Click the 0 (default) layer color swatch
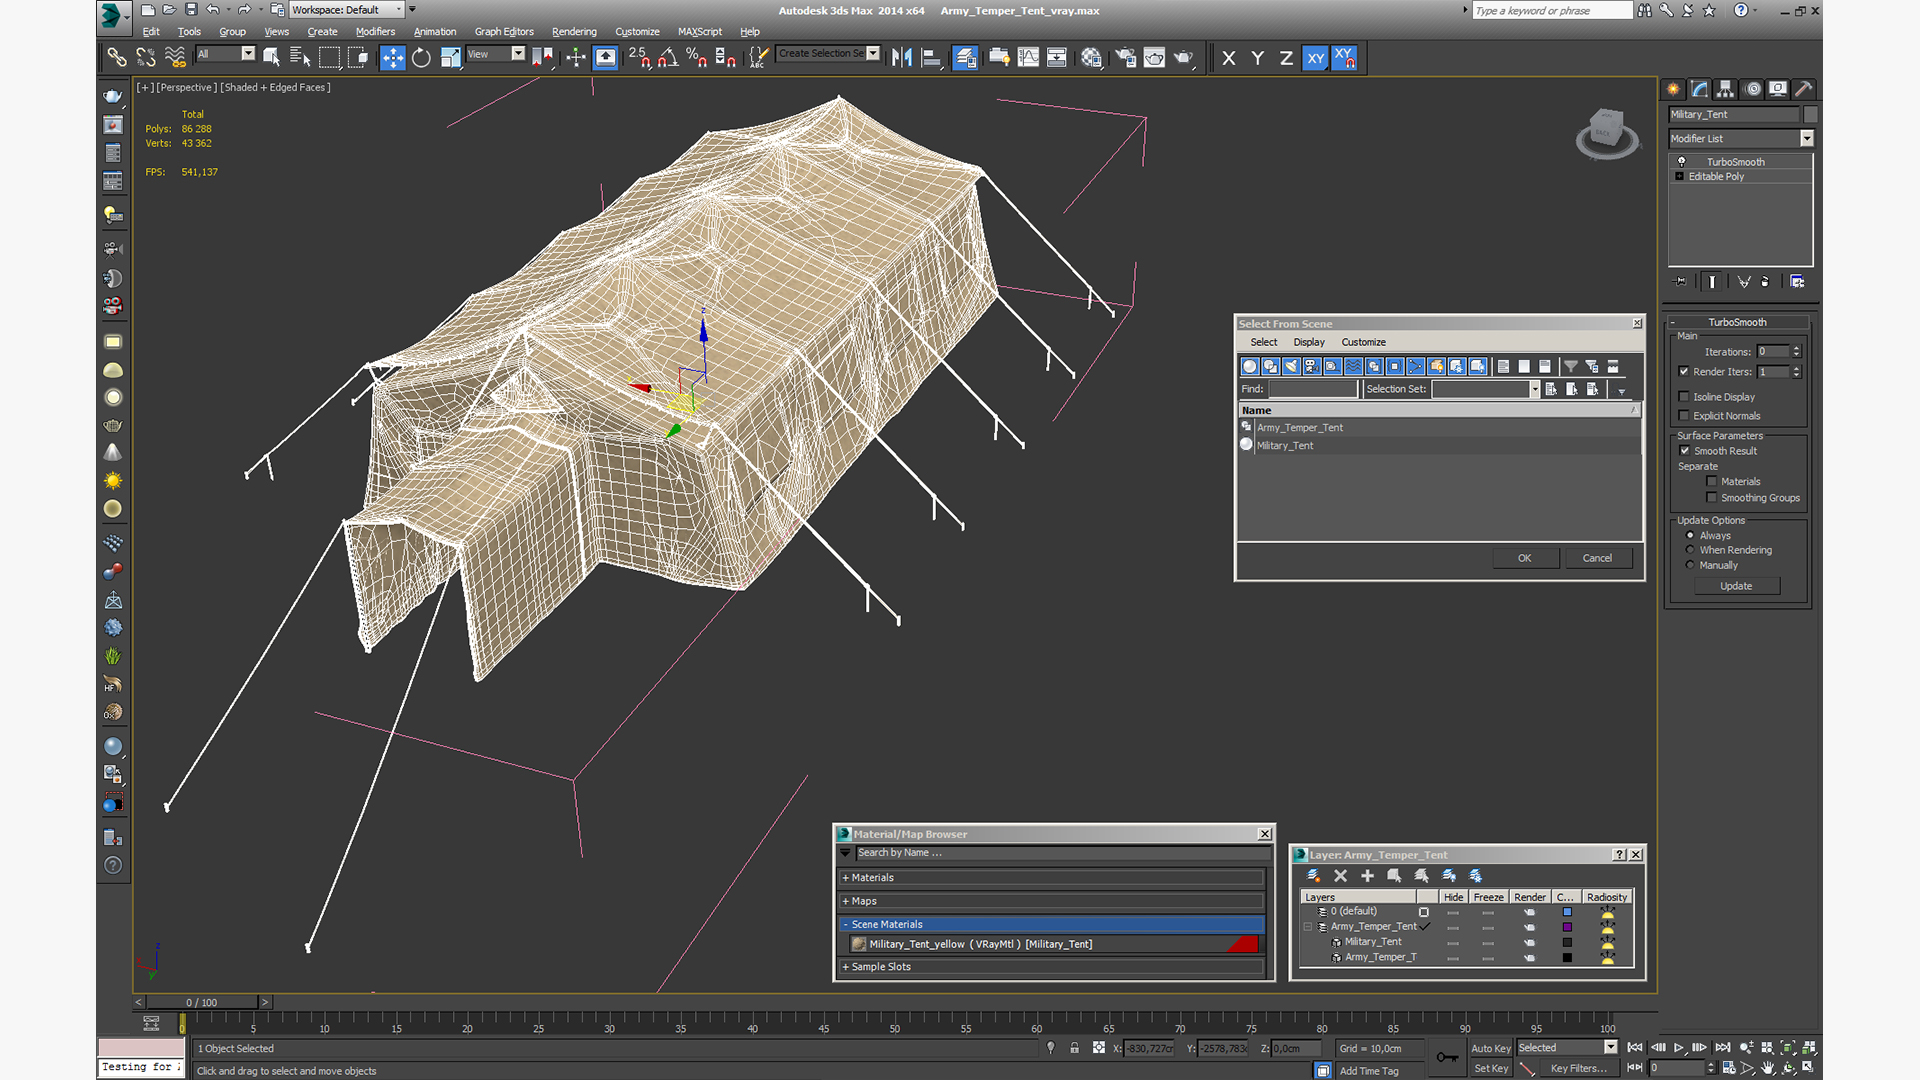This screenshot has height=1080, width=1920. click(x=1567, y=912)
